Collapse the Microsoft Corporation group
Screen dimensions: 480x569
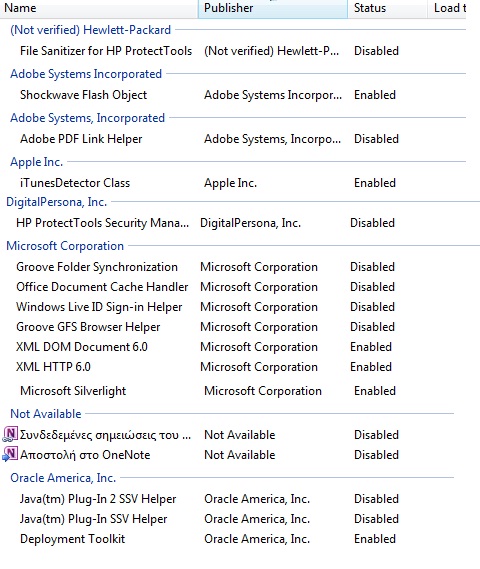tap(65, 246)
